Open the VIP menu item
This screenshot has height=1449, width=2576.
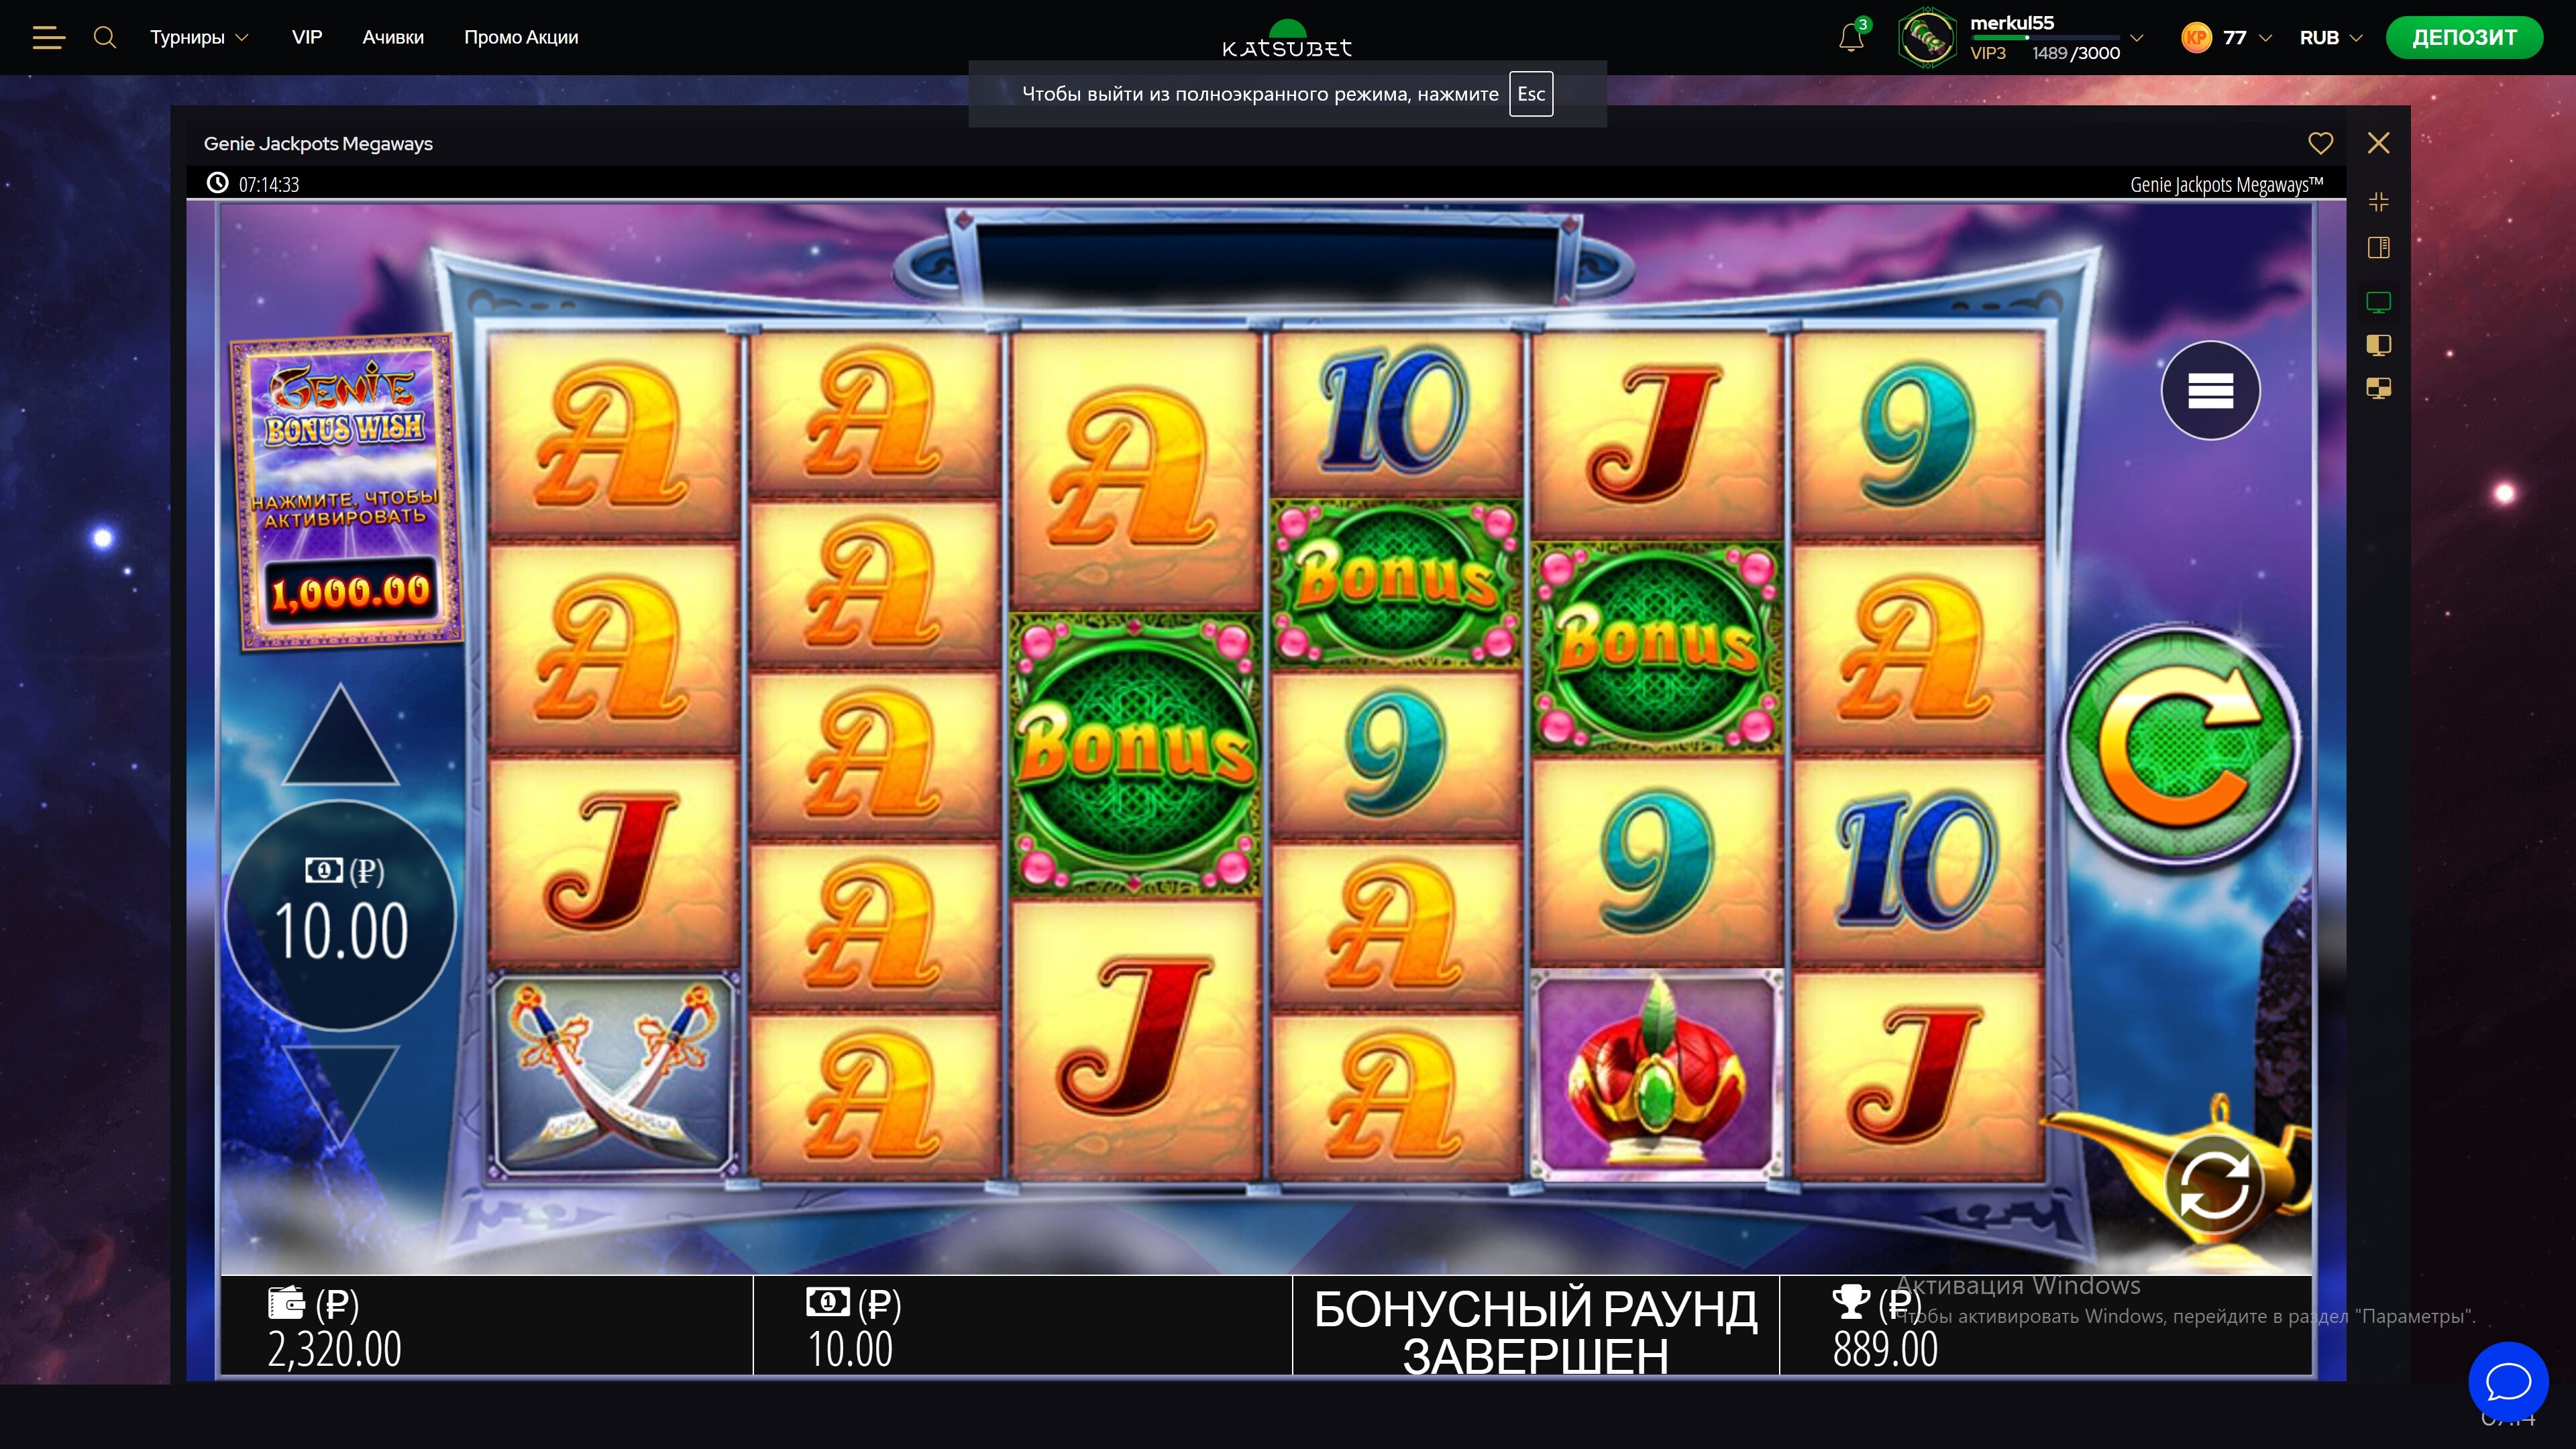307,38
